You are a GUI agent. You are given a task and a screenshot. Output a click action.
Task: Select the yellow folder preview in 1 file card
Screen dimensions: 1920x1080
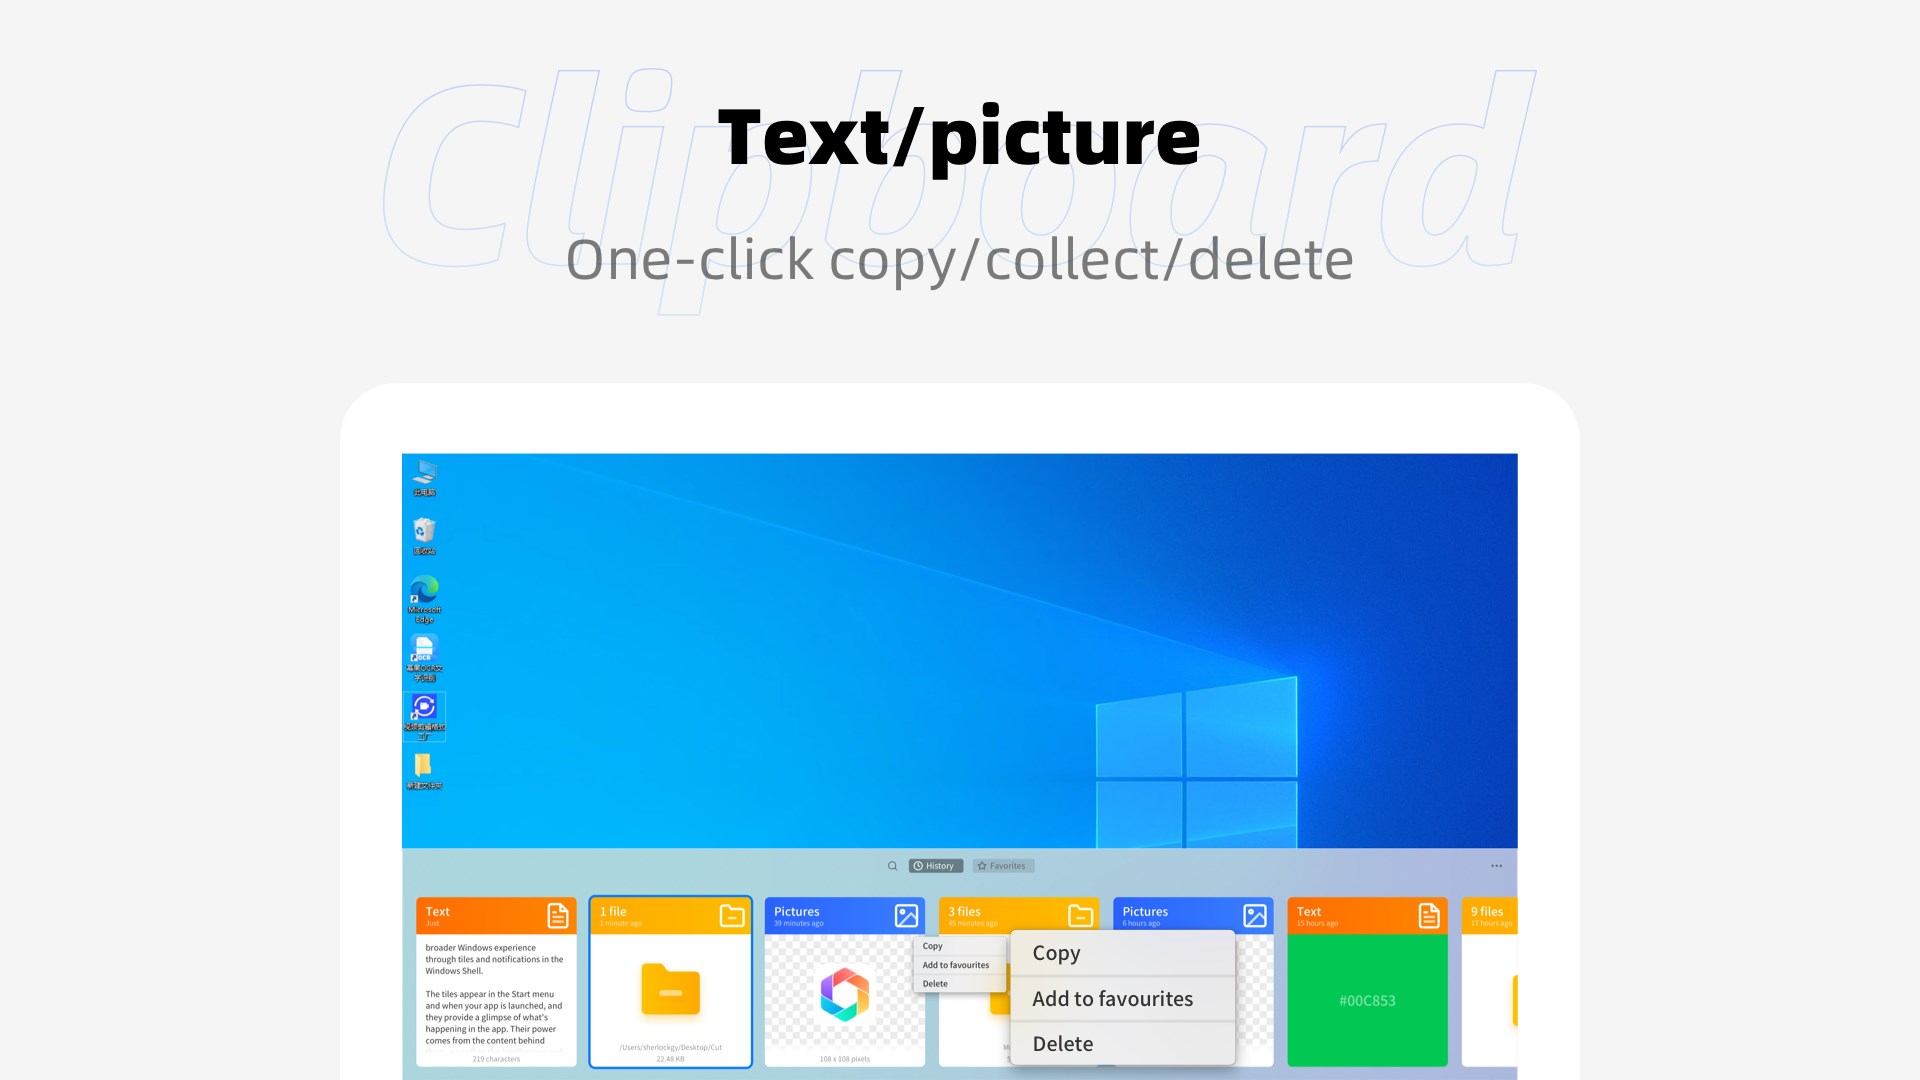[670, 990]
